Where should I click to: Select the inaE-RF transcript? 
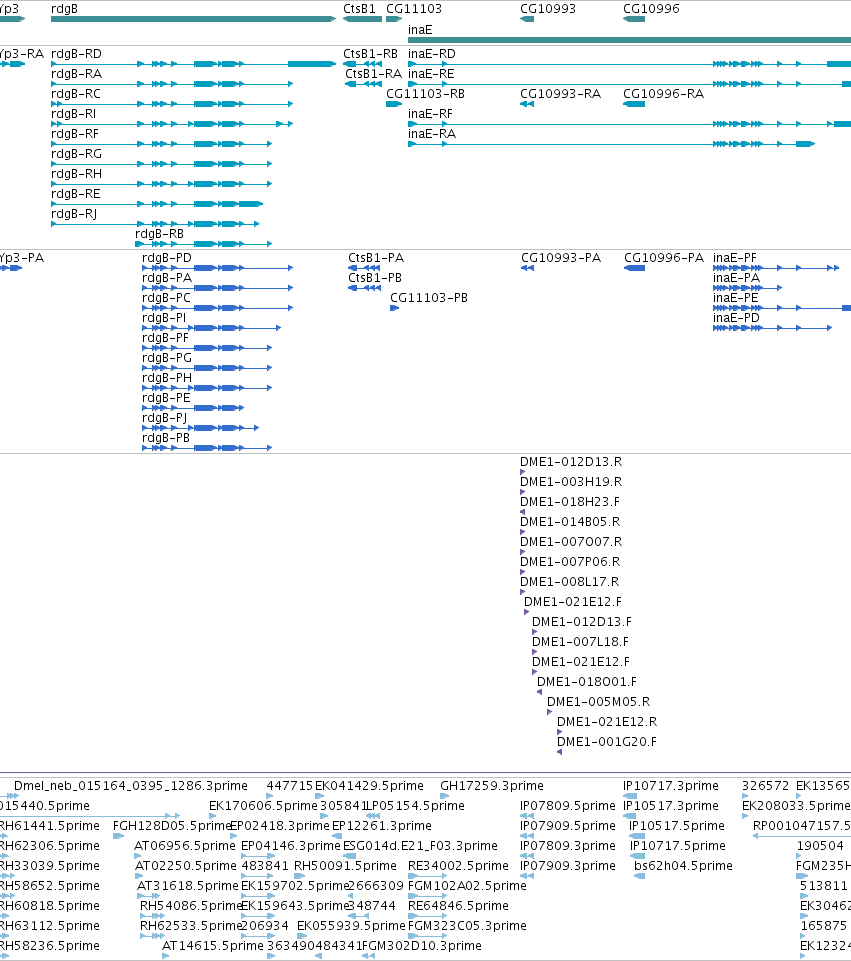(629, 124)
